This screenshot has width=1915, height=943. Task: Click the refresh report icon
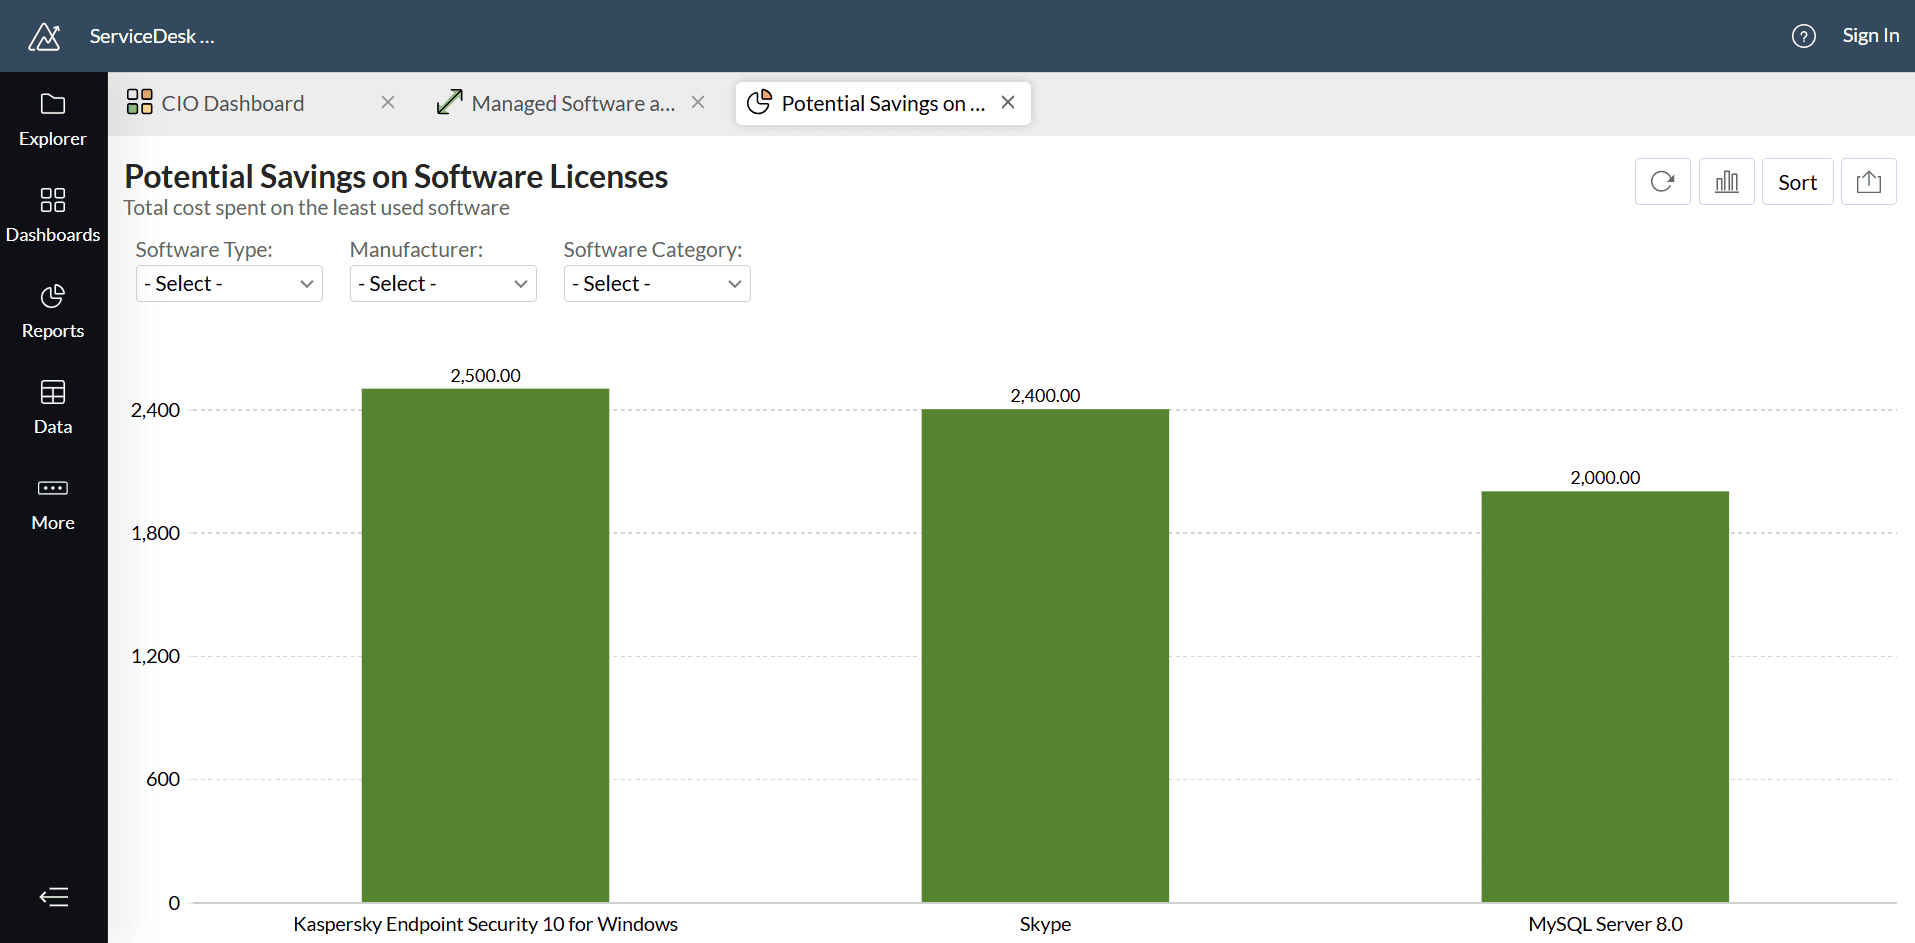pyautogui.click(x=1663, y=182)
